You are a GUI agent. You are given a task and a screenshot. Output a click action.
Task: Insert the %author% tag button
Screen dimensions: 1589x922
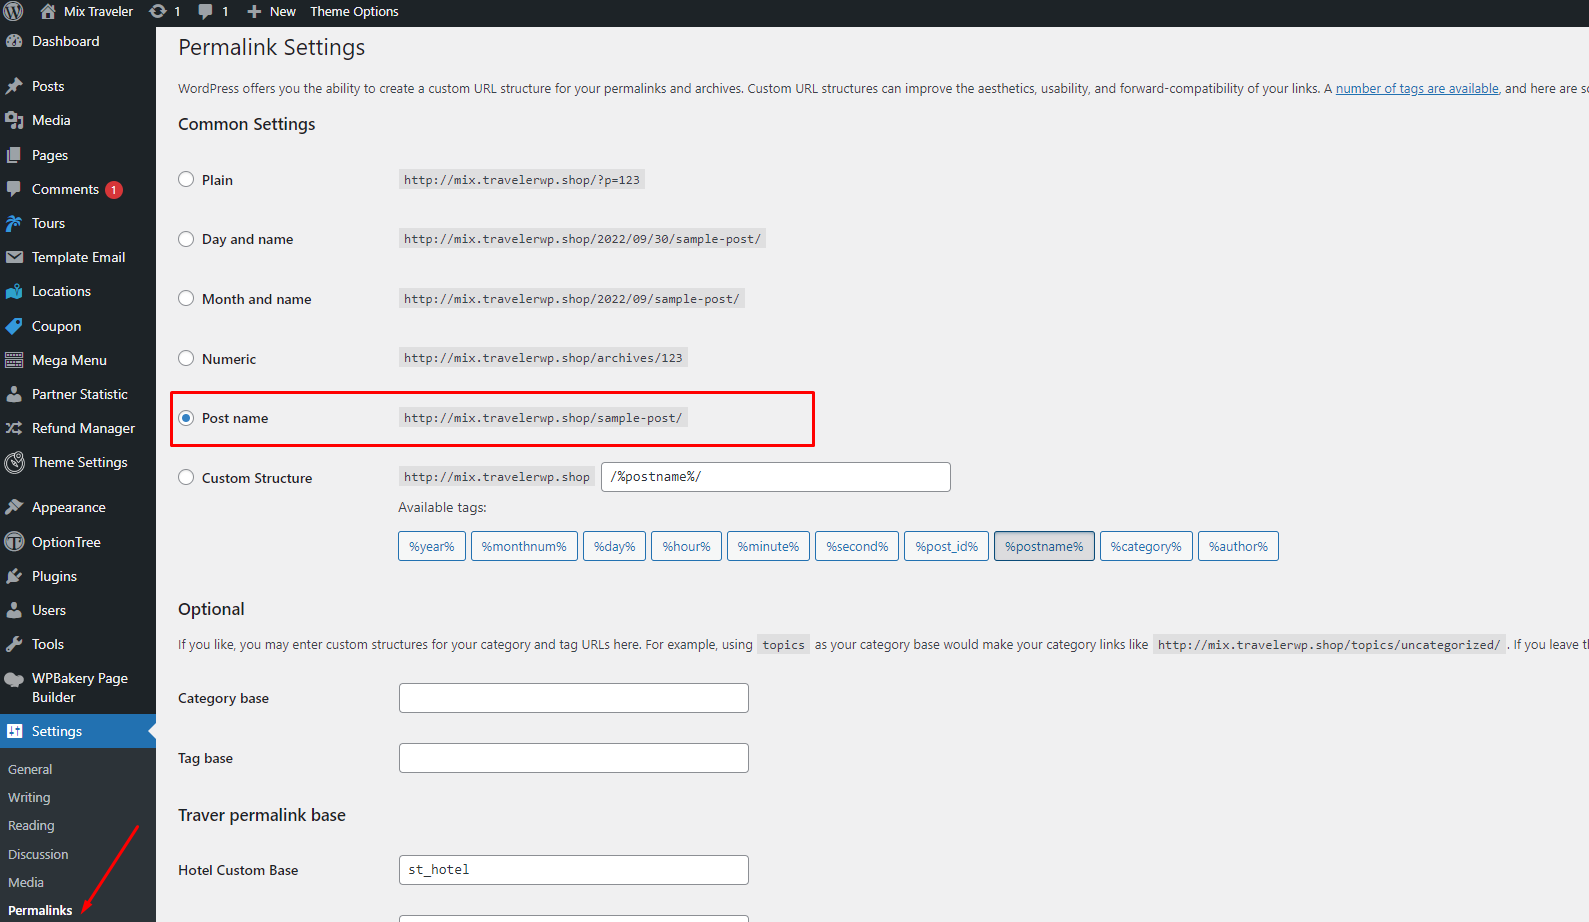(1238, 546)
